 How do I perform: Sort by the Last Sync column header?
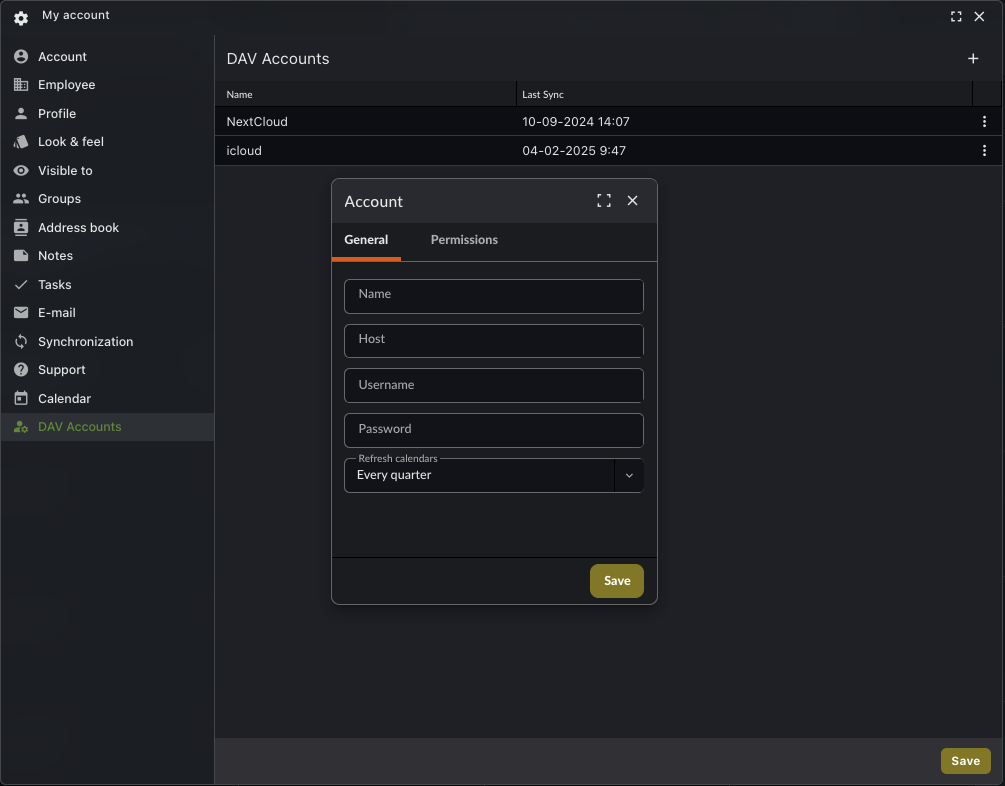tap(744, 94)
